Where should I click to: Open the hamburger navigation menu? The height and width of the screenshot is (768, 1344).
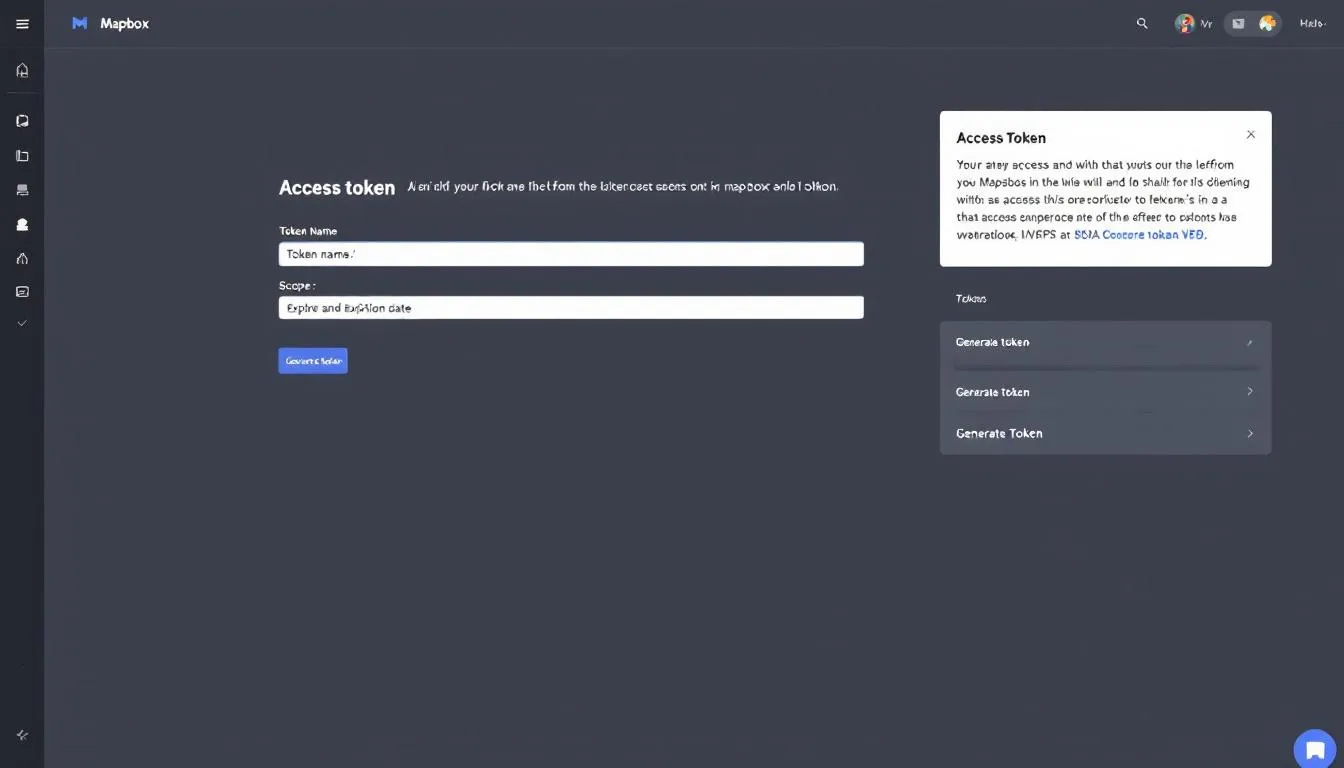(22, 22)
